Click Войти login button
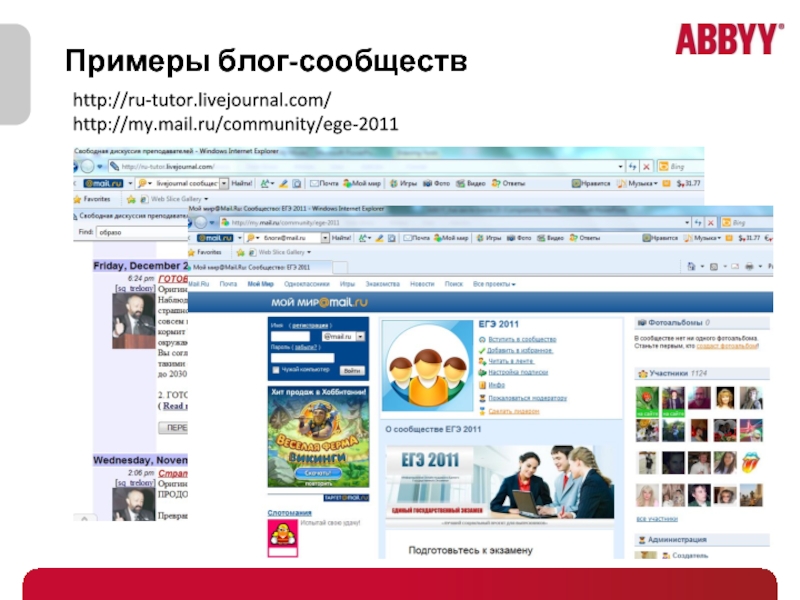800x600 pixels. pos(352,370)
